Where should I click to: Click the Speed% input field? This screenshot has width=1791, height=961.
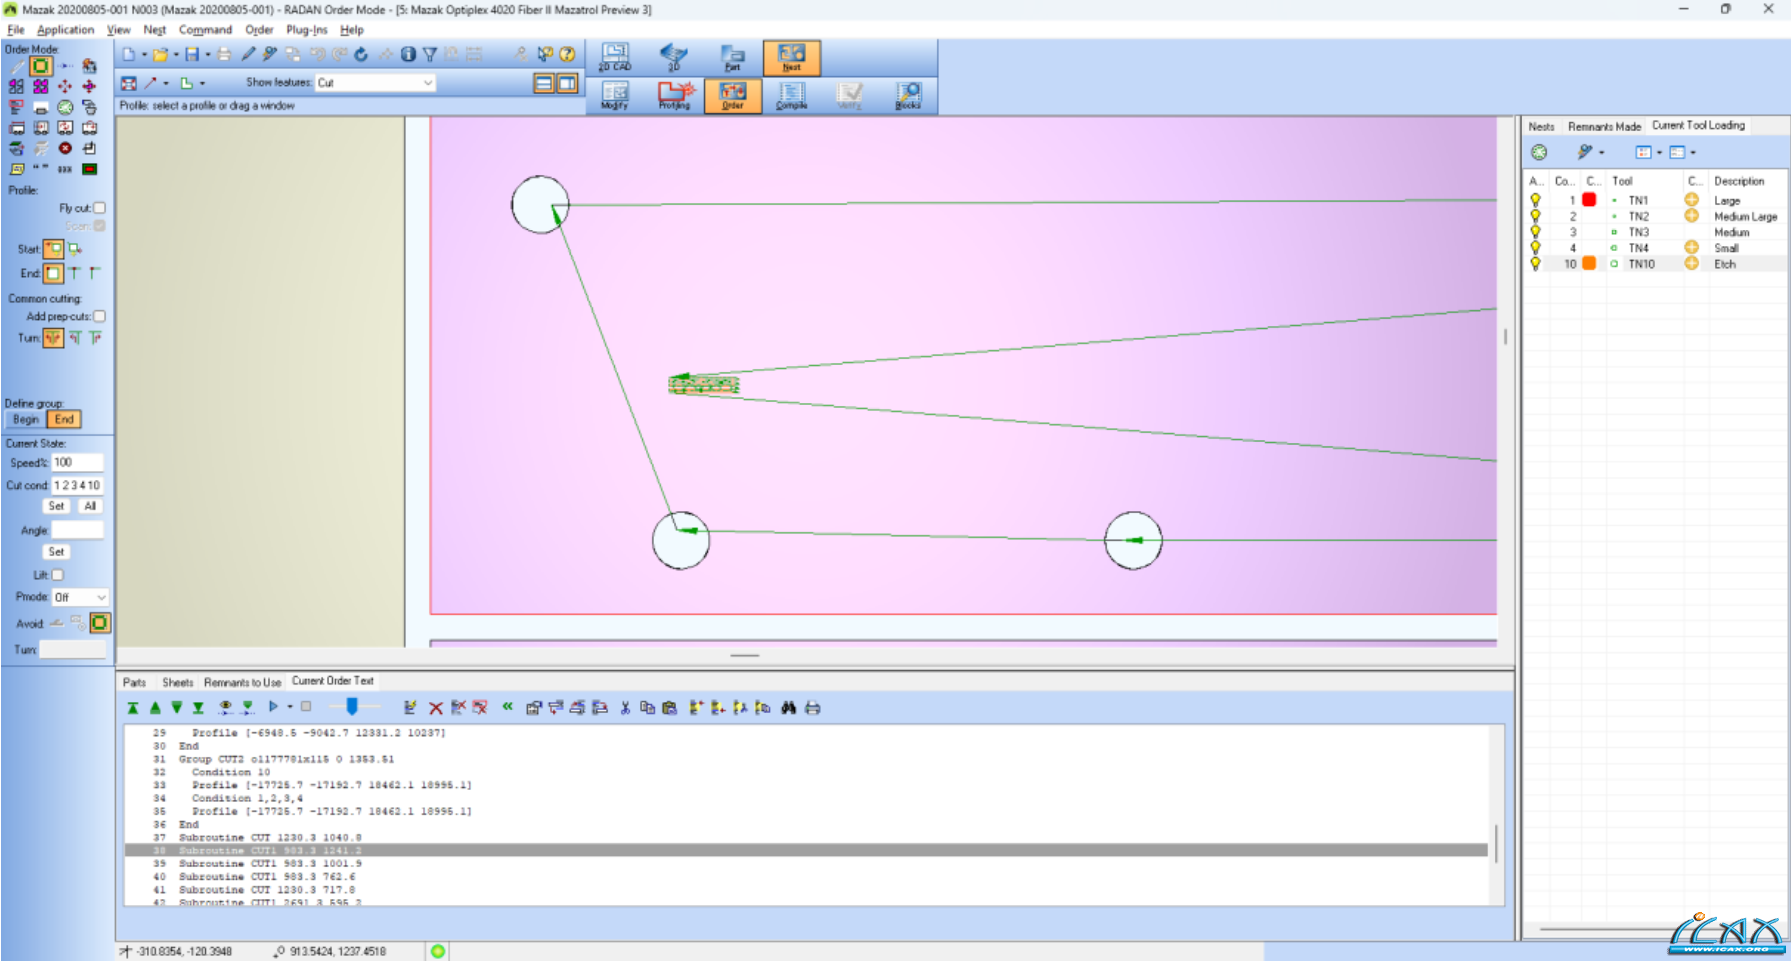pos(77,462)
